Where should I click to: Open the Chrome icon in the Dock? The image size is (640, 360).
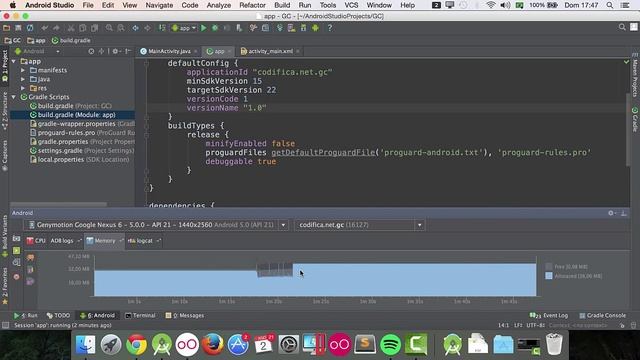pyautogui.click(x=136, y=345)
